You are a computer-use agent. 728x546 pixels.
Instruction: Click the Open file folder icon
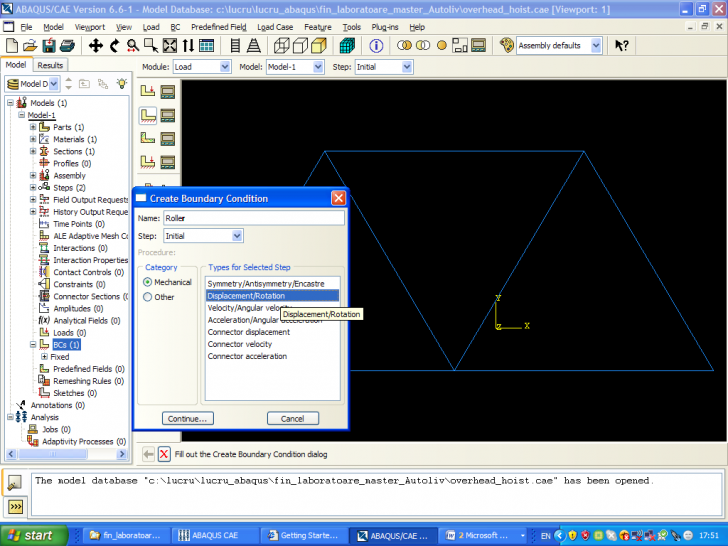pos(30,45)
